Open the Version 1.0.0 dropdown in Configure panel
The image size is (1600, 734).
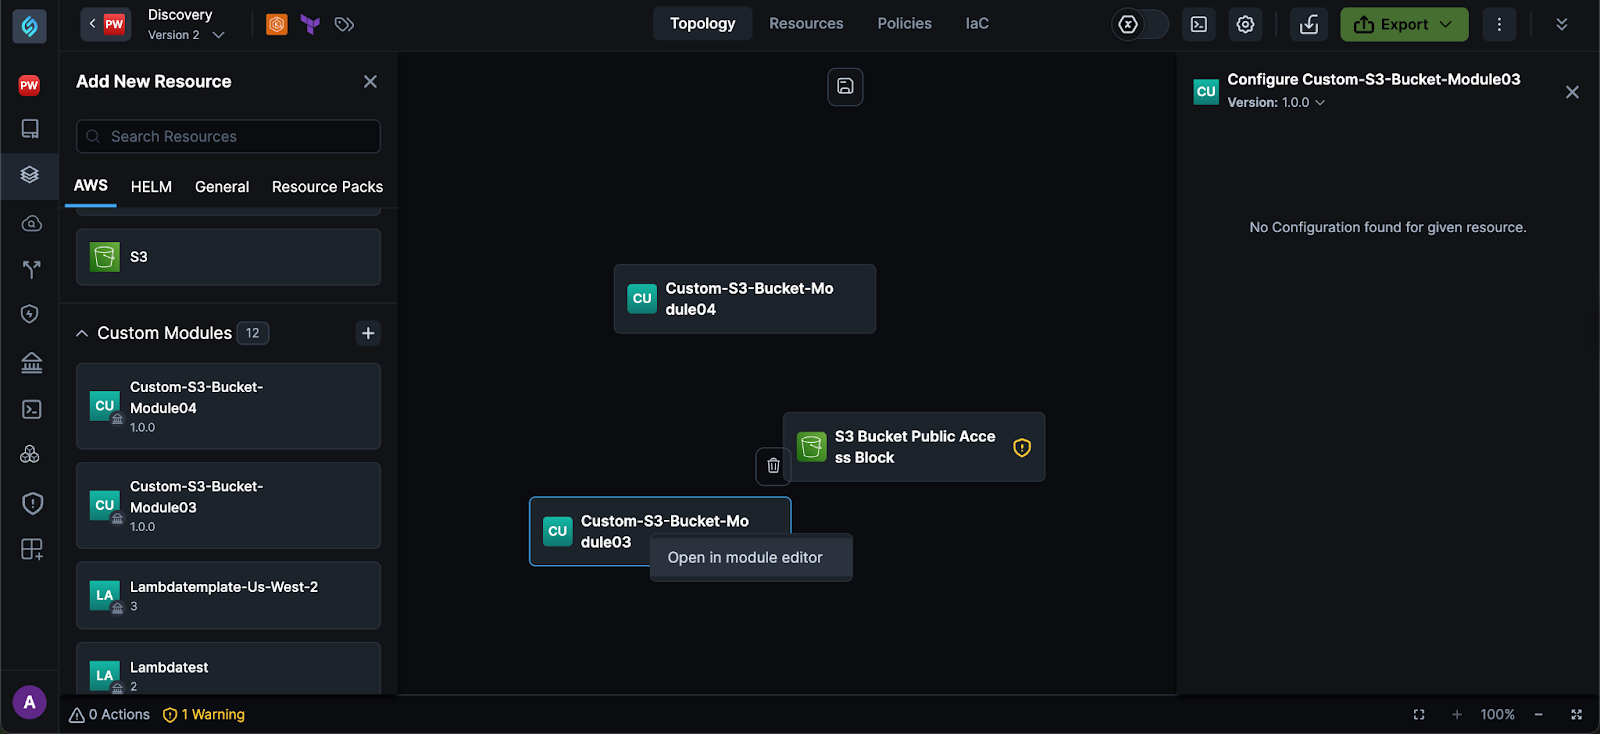1277,102
